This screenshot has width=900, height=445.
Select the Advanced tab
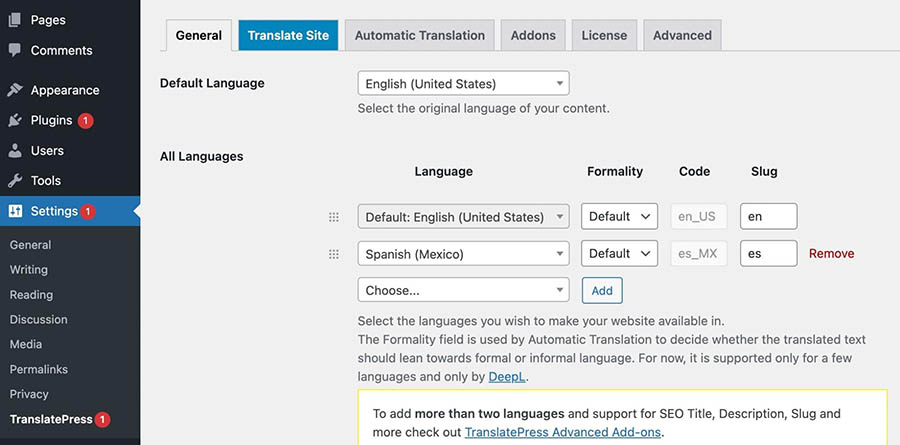tap(681, 35)
